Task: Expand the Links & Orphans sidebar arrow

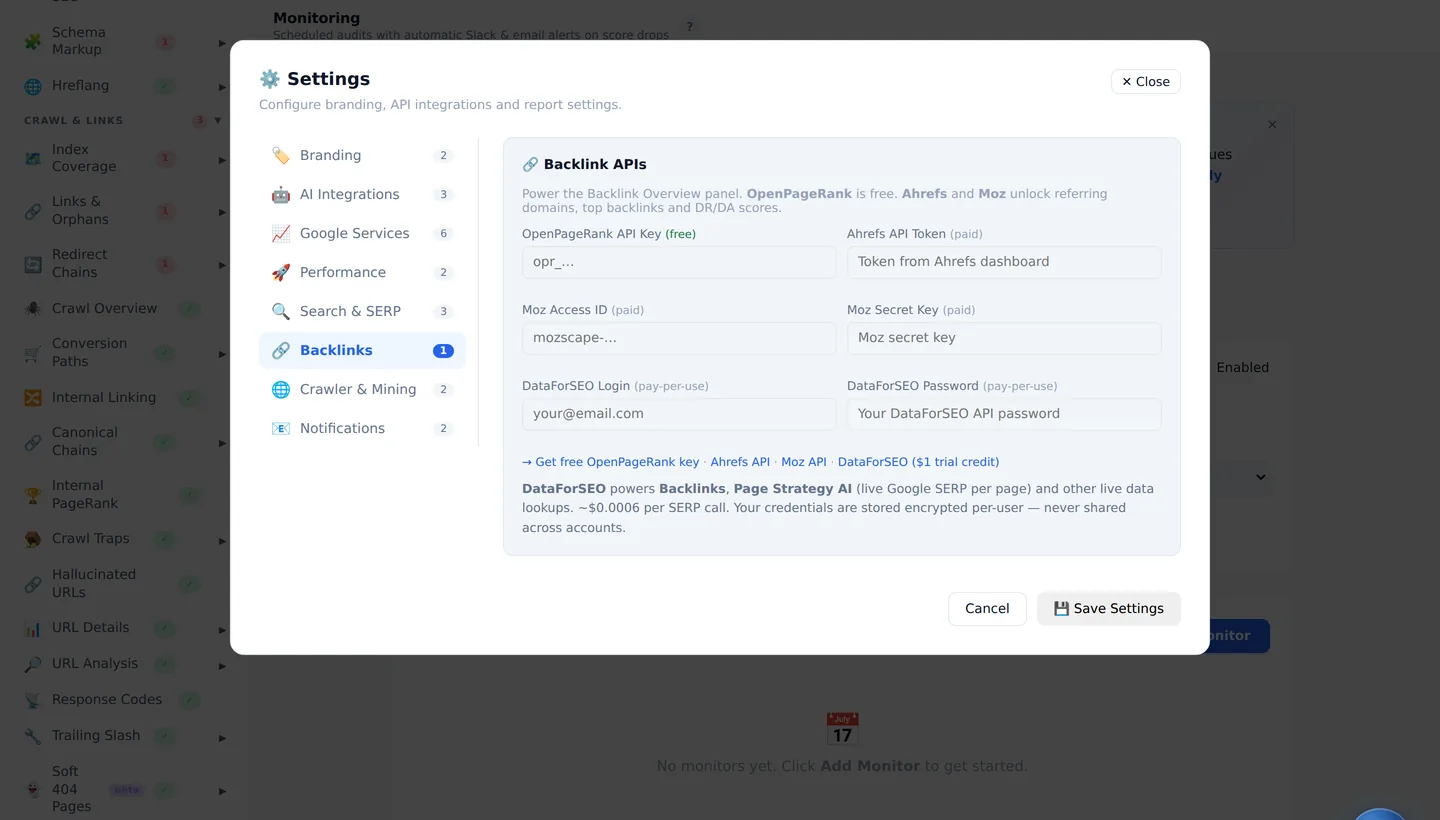Action: coord(222,211)
